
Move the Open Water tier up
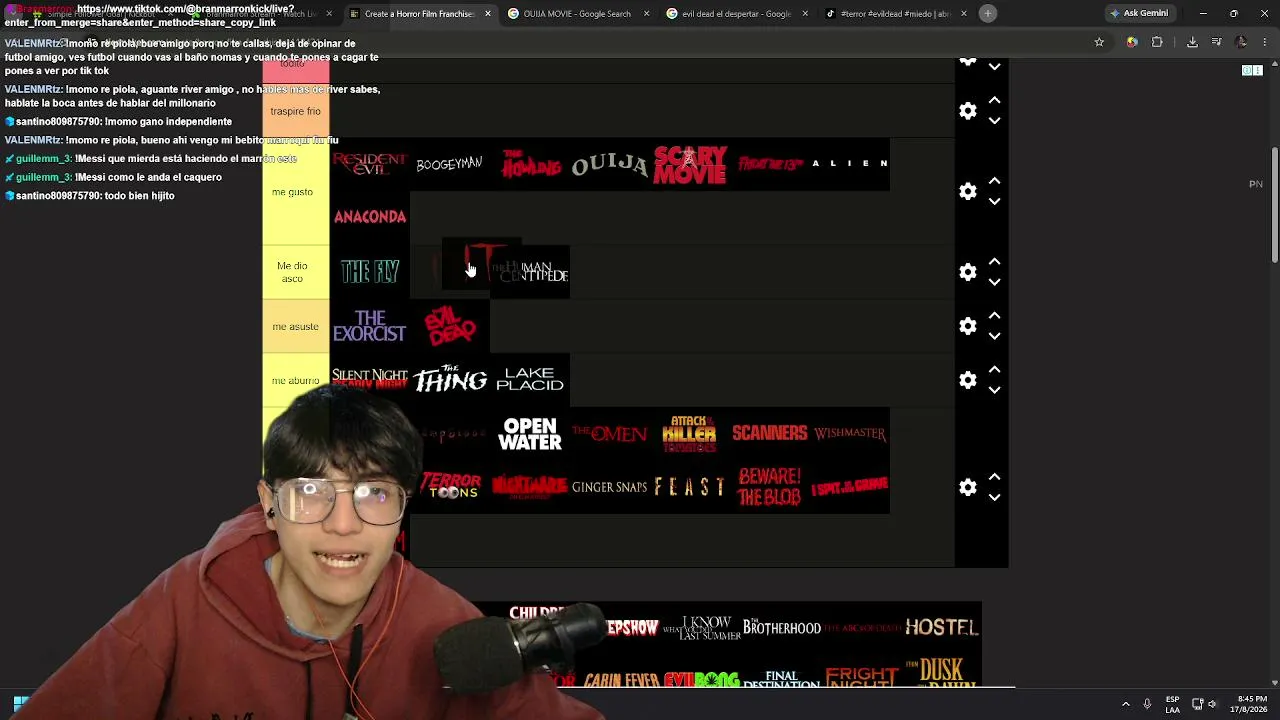994,477
